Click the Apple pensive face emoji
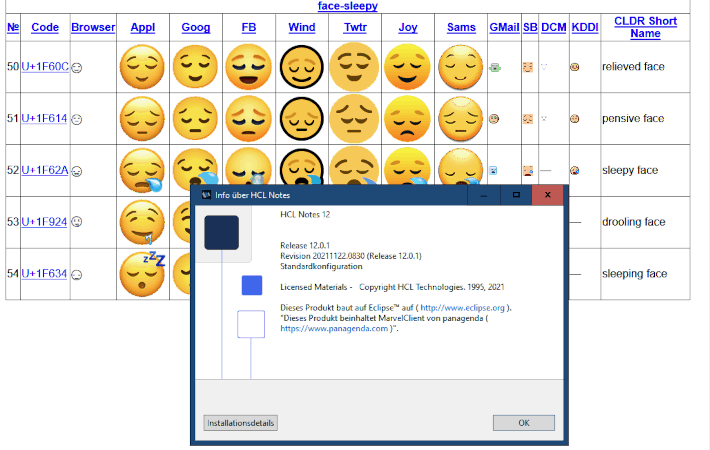This screenshot has height=450, width=710. [x=142, y=119]
